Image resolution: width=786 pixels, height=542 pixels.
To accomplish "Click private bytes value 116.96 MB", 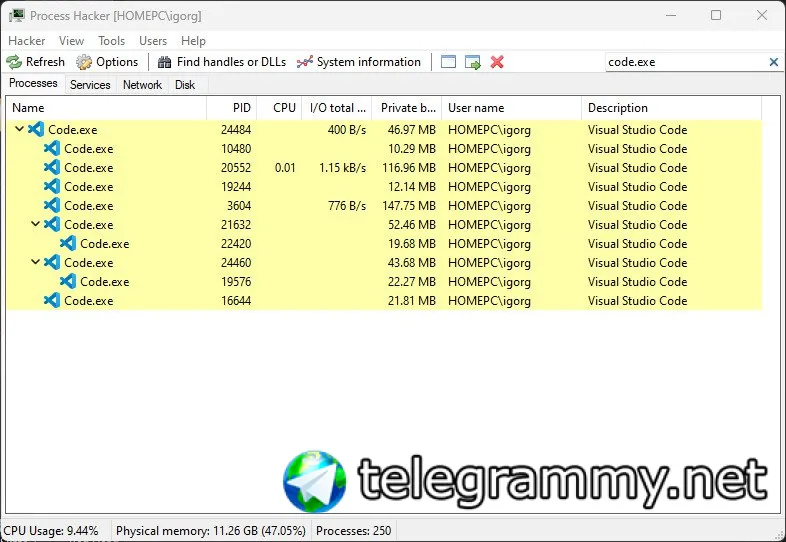I will 409,167.
